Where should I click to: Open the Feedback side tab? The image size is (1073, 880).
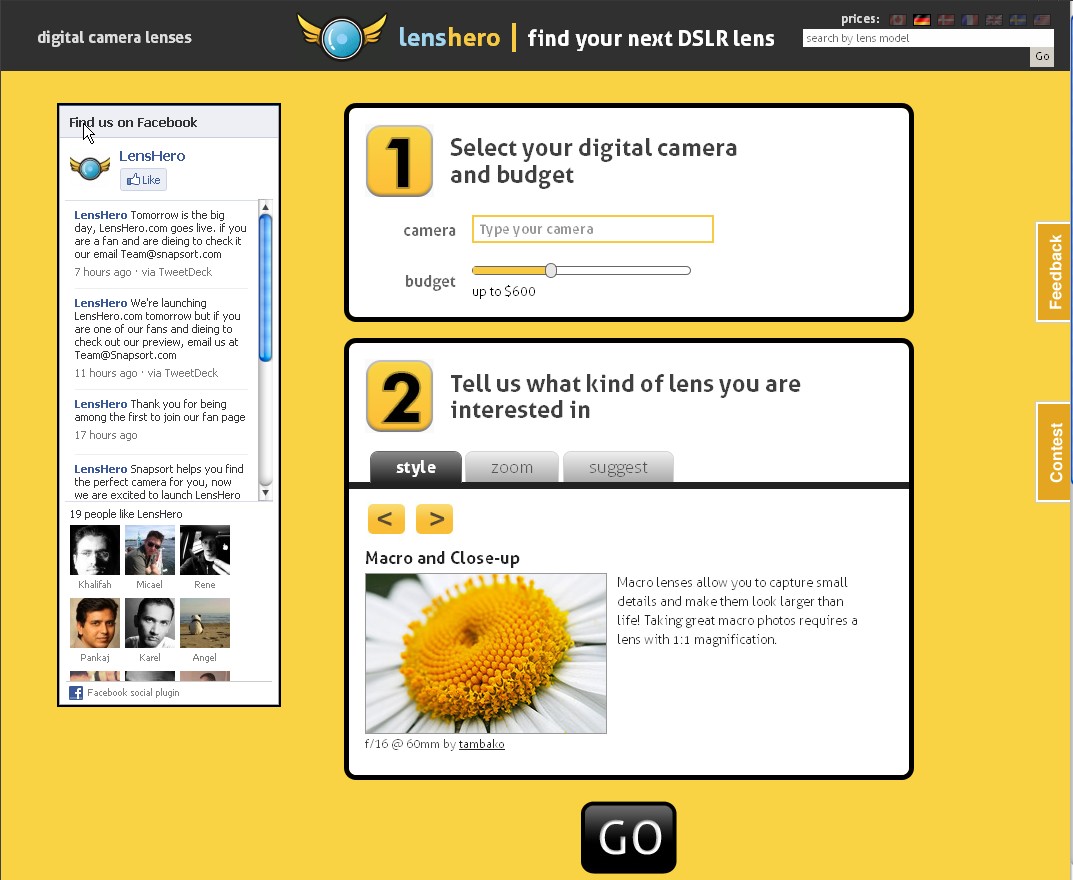(x=1055, y=272)
